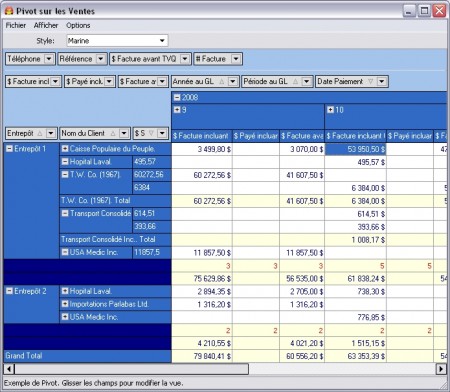
Task: Select the cell 3 499,80 $
Action: pos(202,149)
